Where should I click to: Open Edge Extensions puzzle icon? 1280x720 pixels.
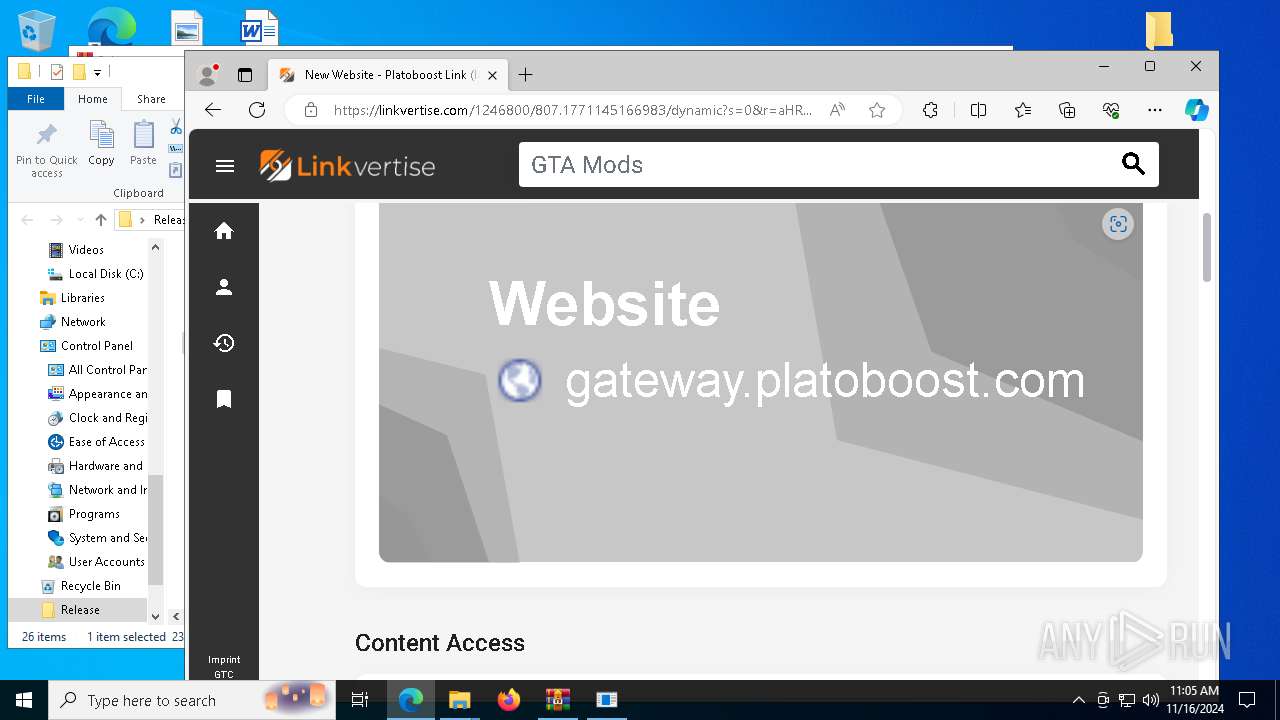point(930,110)
